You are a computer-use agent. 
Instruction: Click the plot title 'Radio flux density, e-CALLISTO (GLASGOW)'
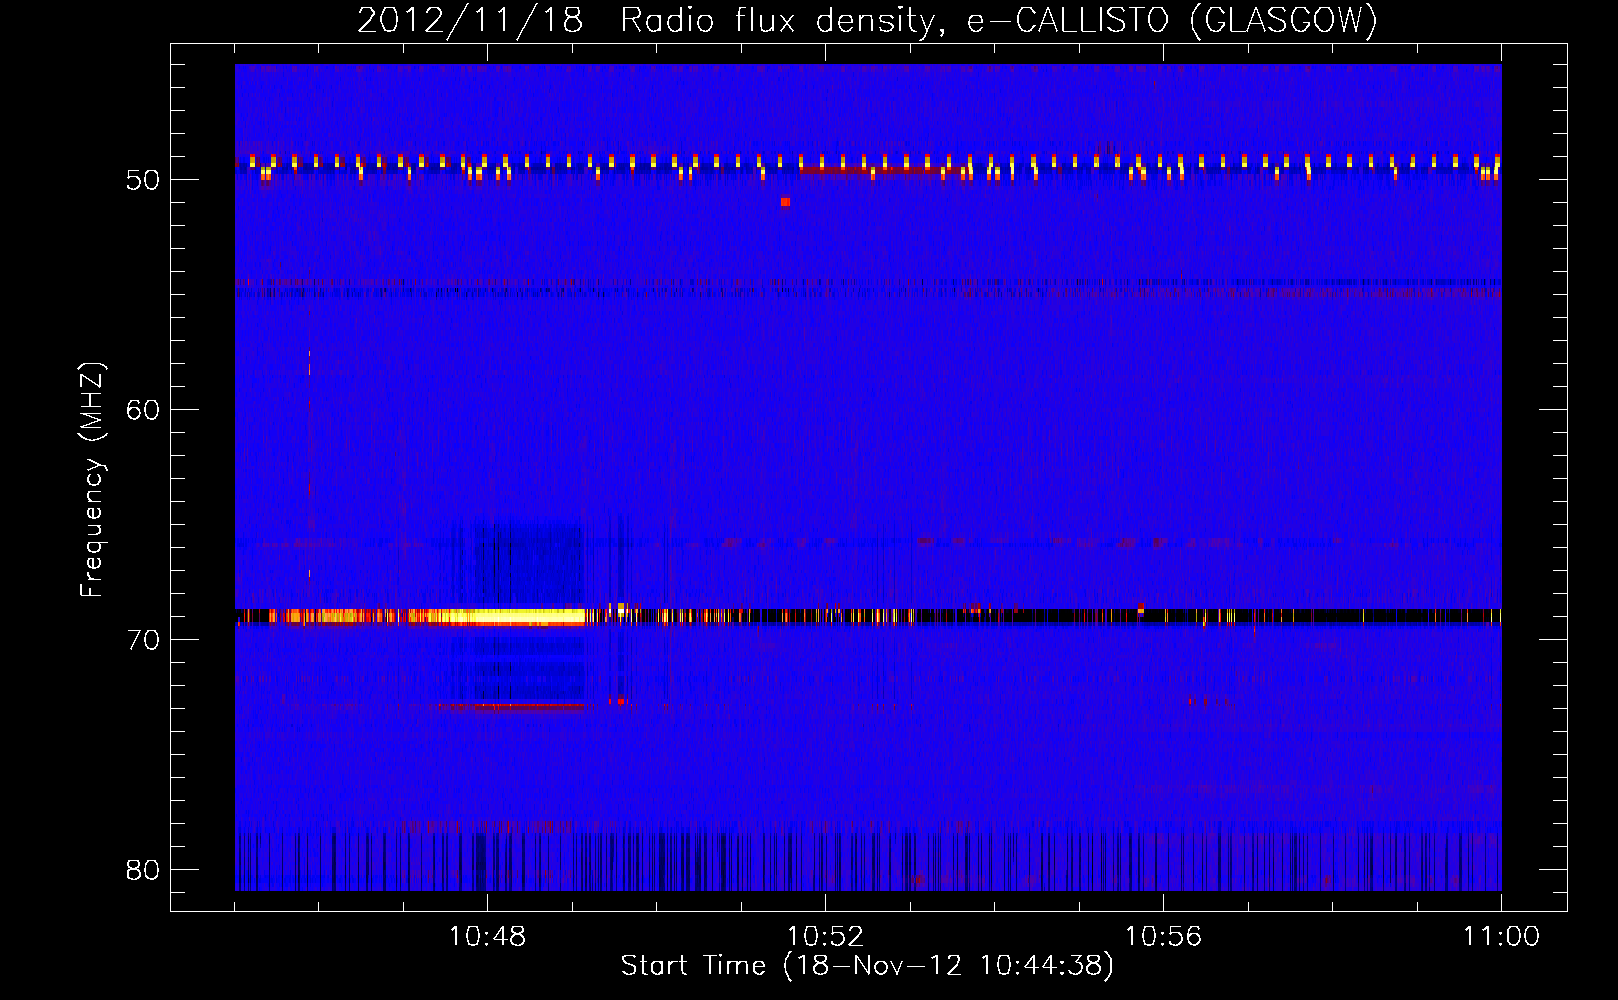pyautogui.click(x=999, y=20)
